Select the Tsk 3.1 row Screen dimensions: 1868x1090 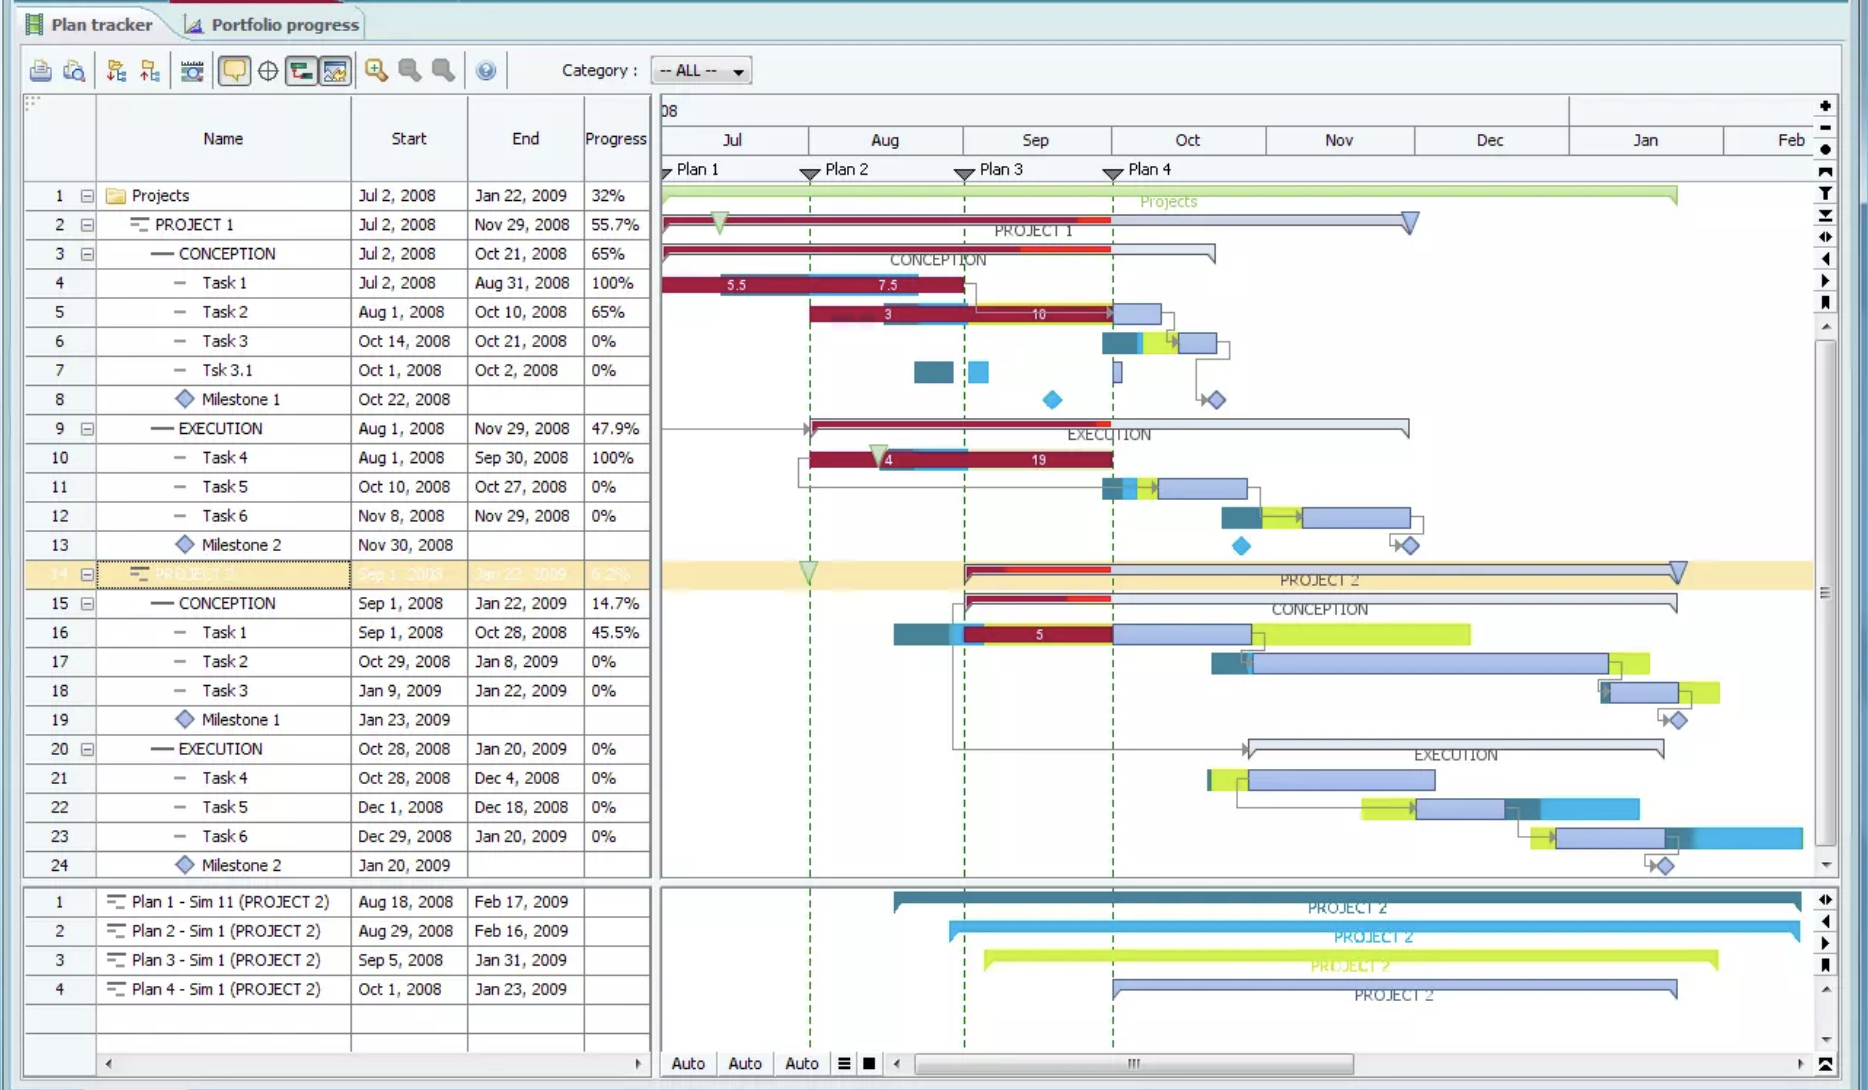click(337, 371)
